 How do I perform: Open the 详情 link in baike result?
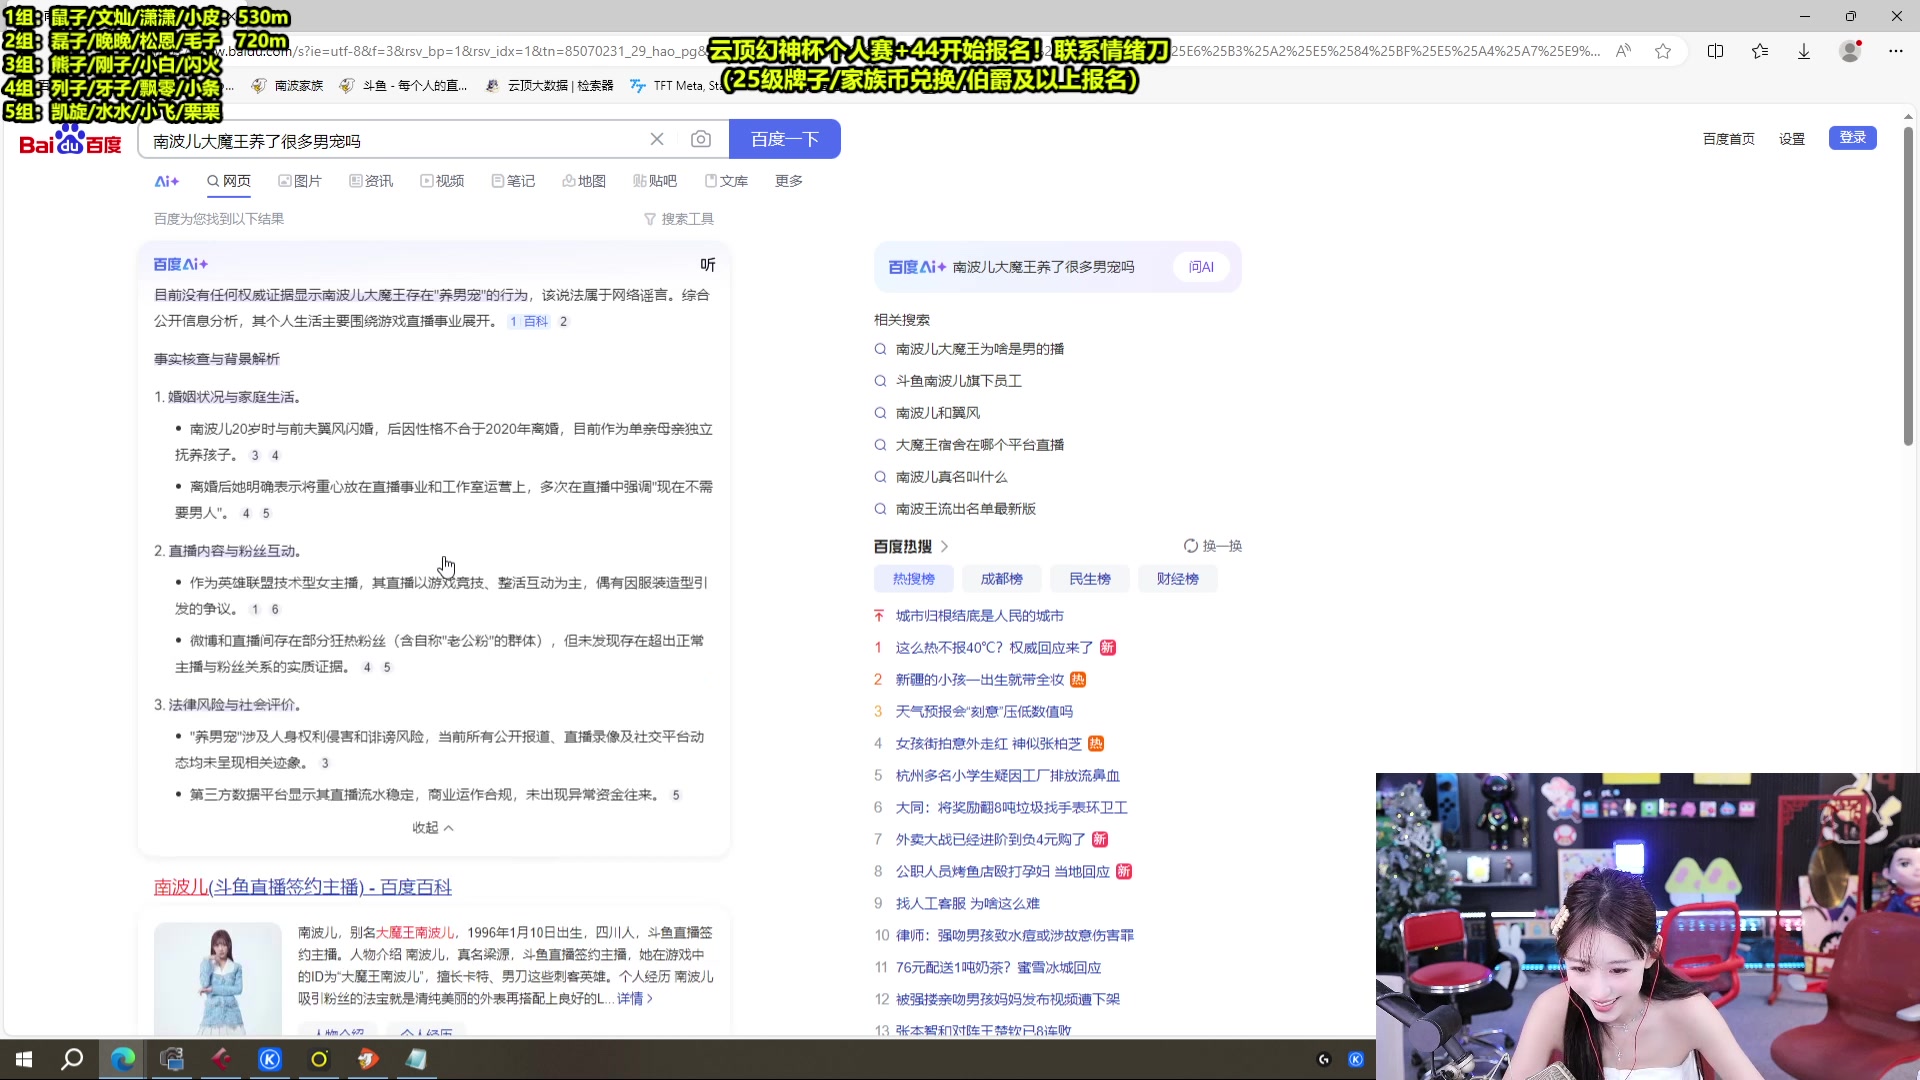[x=634, y=999]
